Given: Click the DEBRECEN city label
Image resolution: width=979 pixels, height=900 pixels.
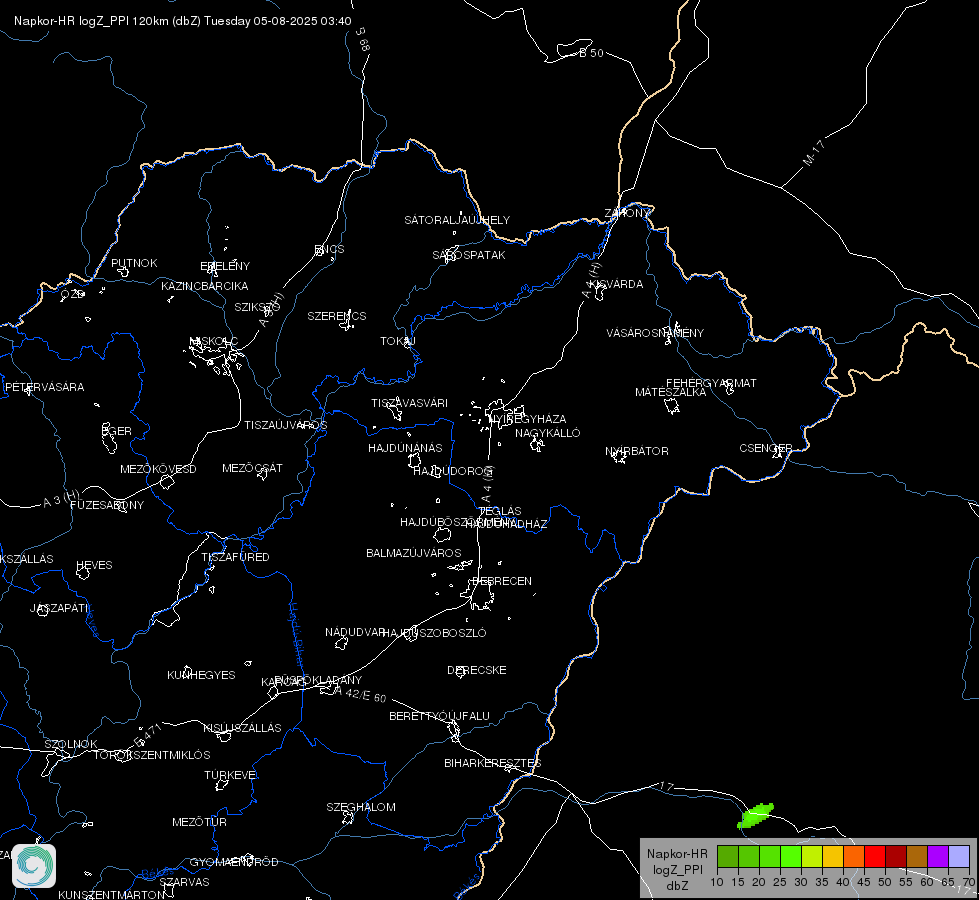Looking at the screenshot, I should pos(502,581).
